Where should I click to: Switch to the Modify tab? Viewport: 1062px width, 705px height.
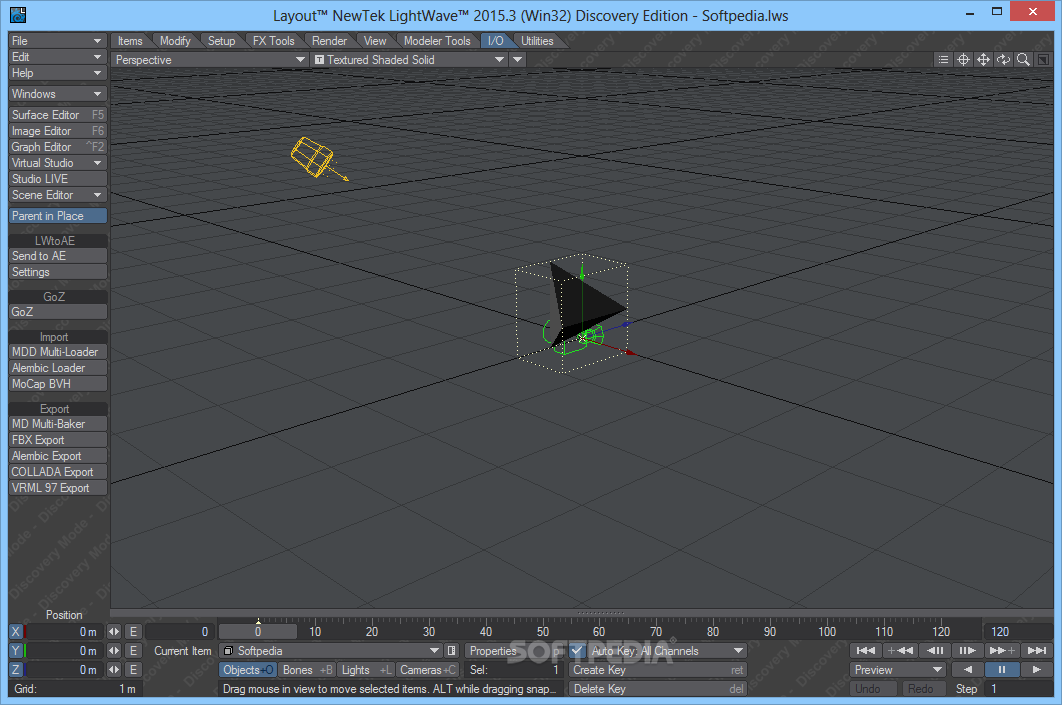click(175, 41)
